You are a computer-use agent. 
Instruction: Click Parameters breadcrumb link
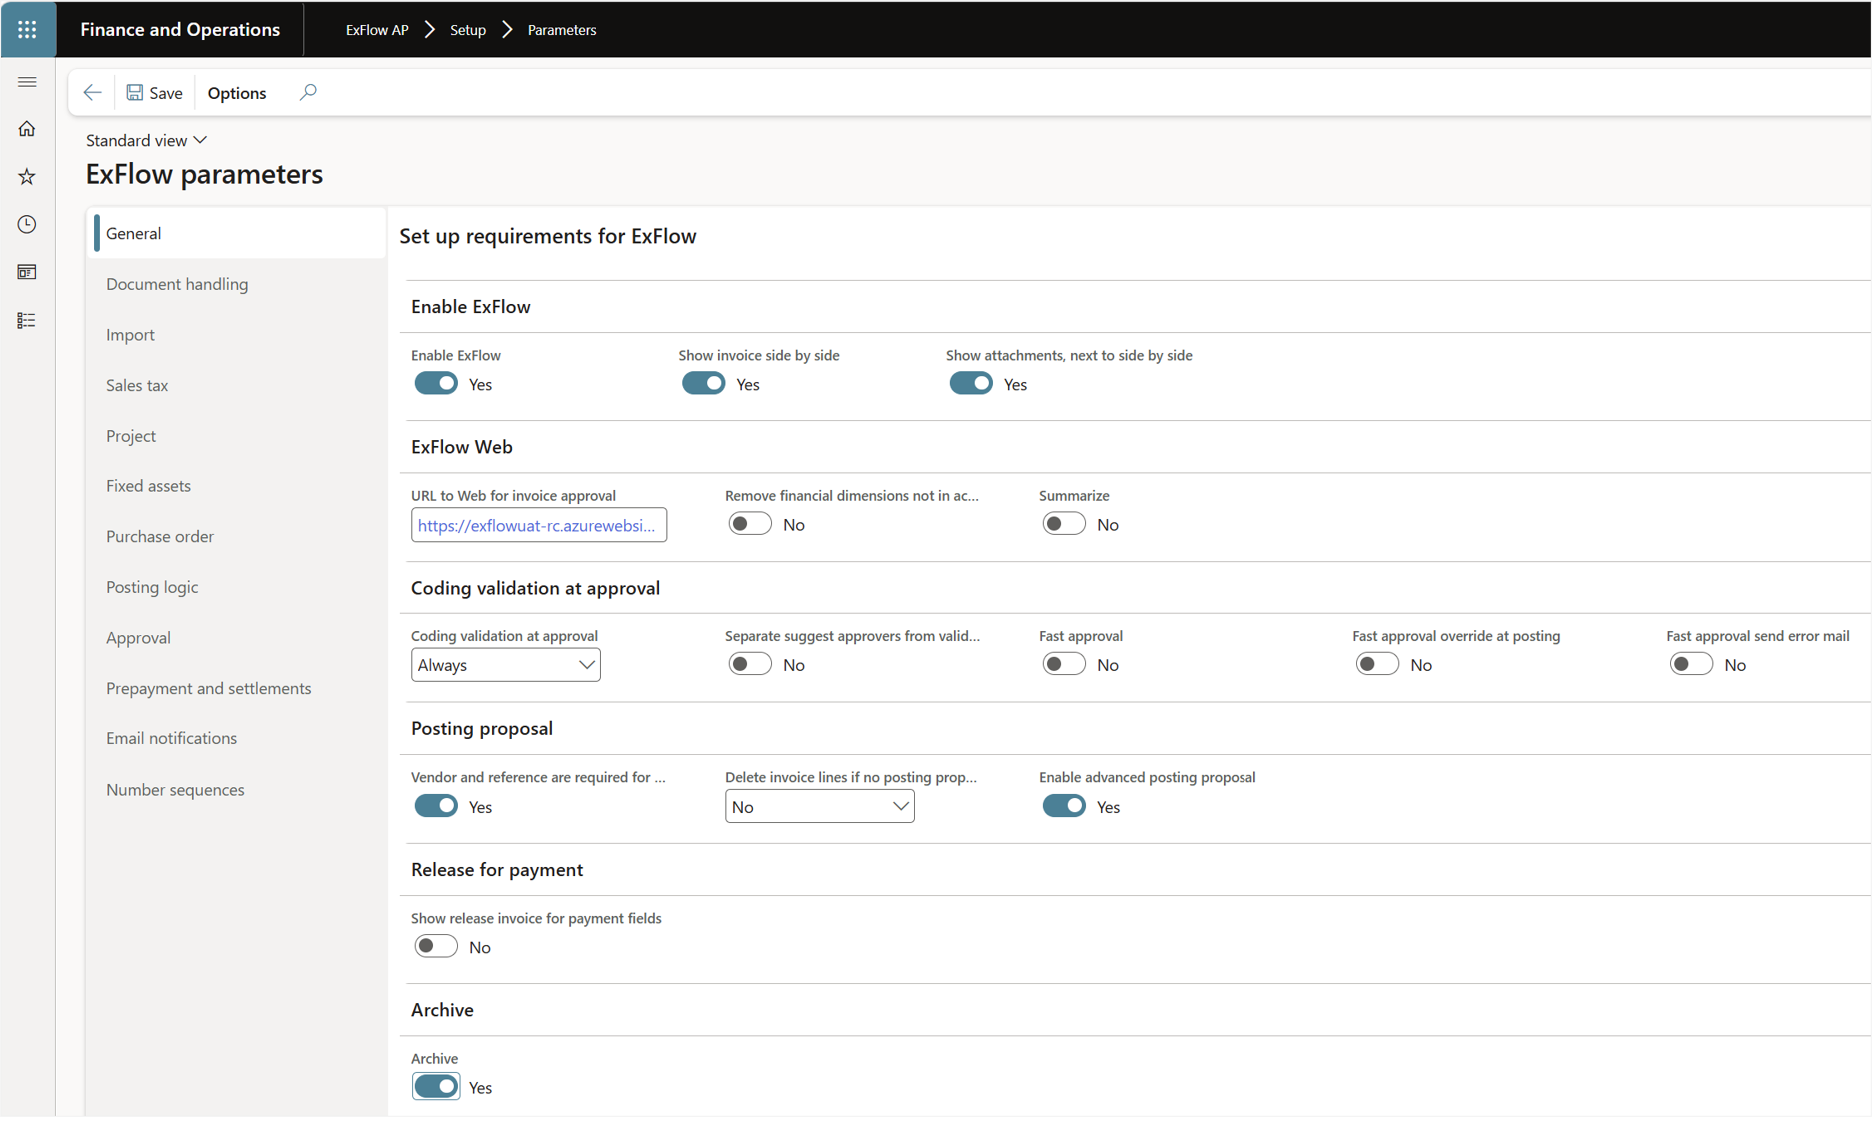(562, 30)
